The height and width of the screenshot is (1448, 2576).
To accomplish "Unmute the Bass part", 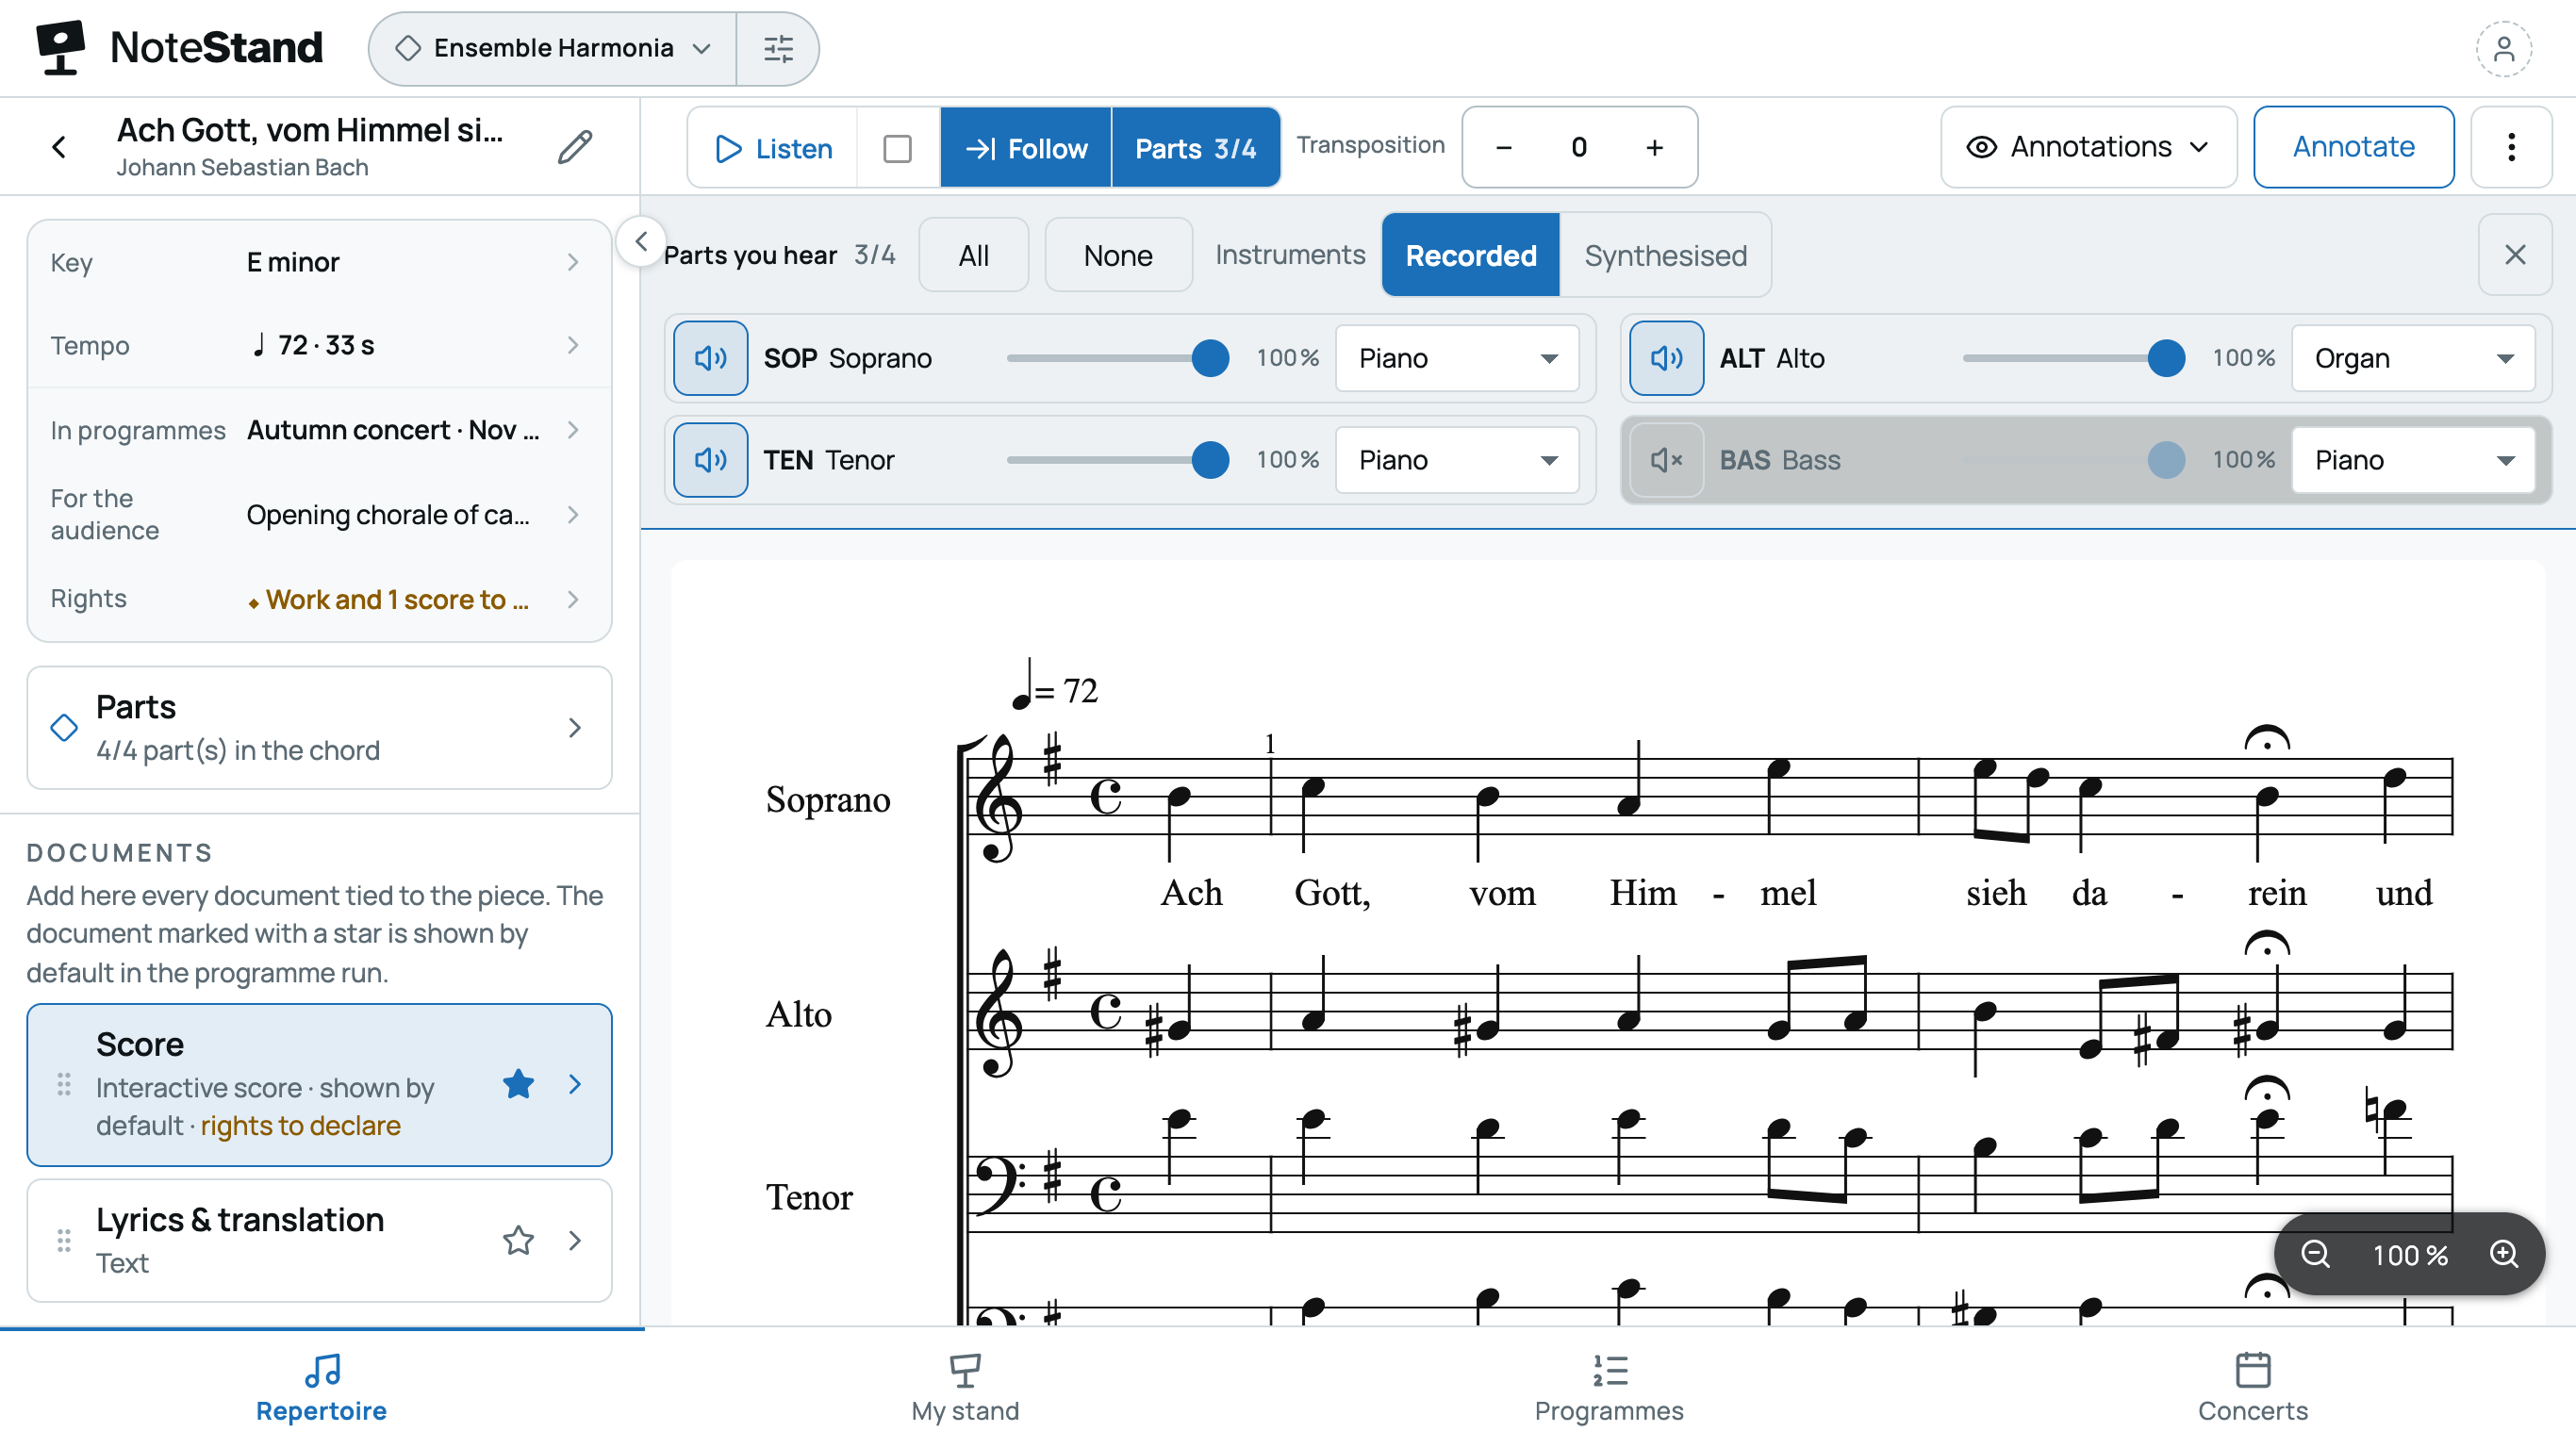I will (x=1666, y=460).
